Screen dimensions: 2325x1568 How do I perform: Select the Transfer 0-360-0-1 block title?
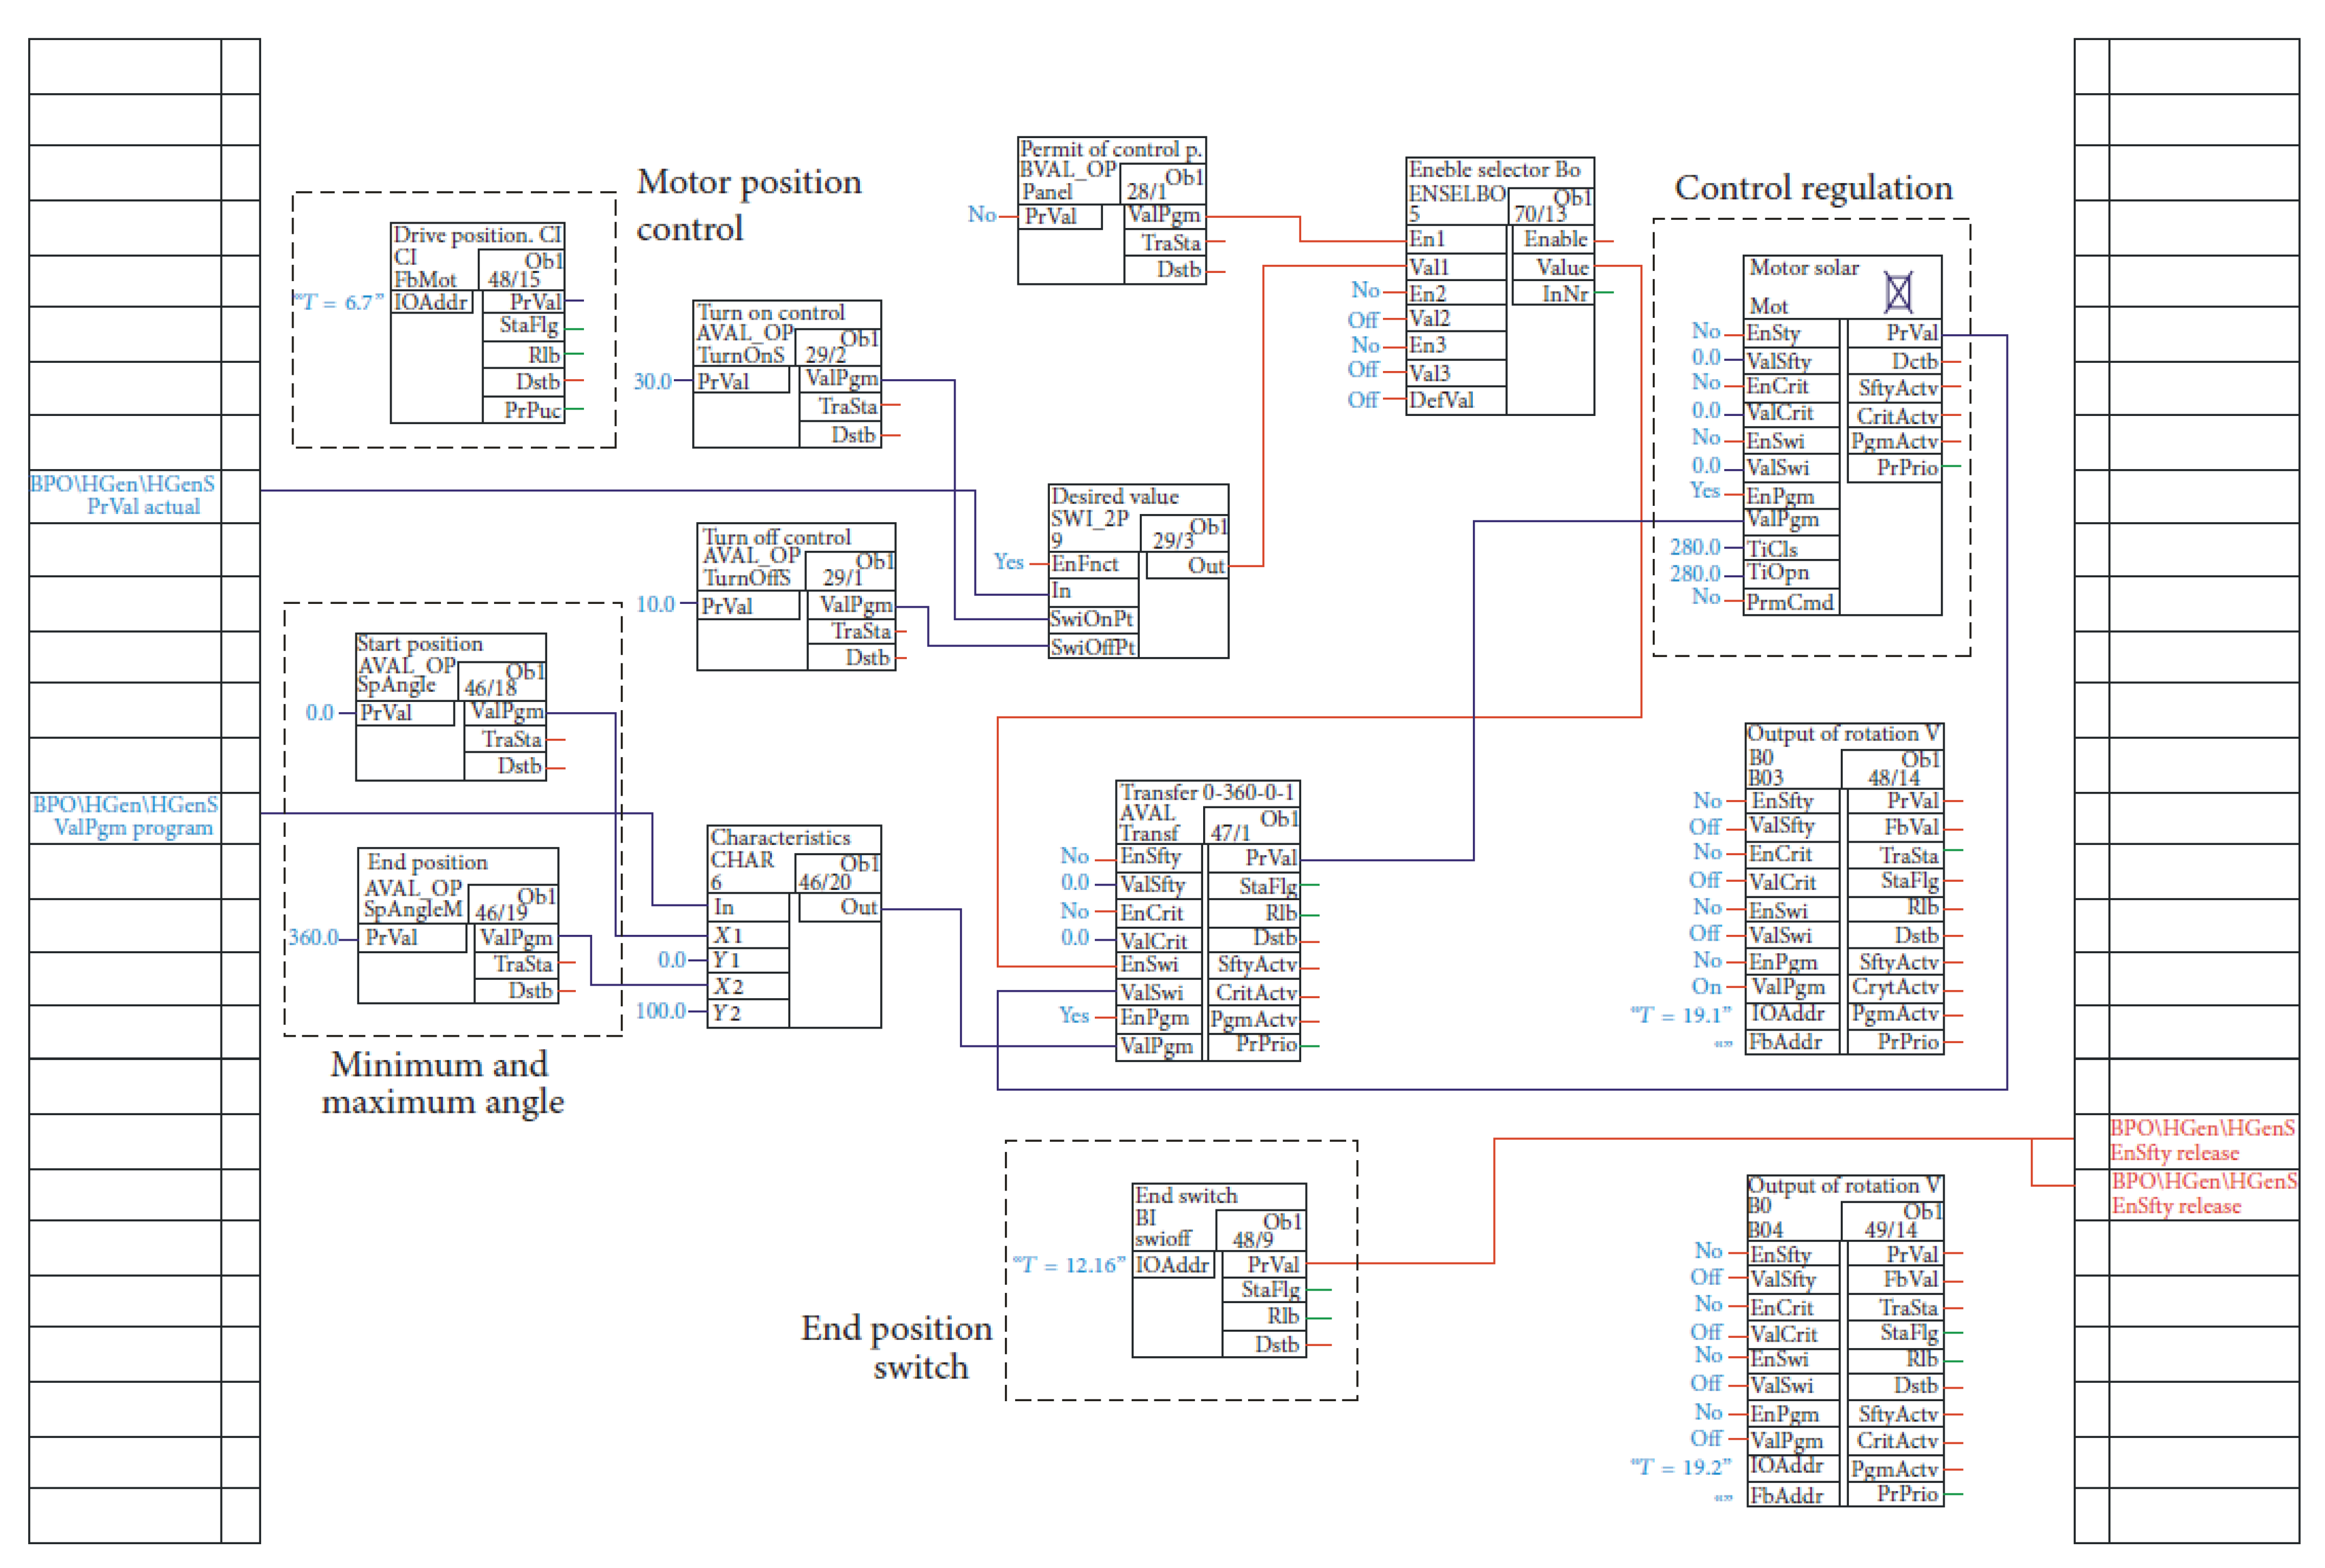[x=1206, y=792]
